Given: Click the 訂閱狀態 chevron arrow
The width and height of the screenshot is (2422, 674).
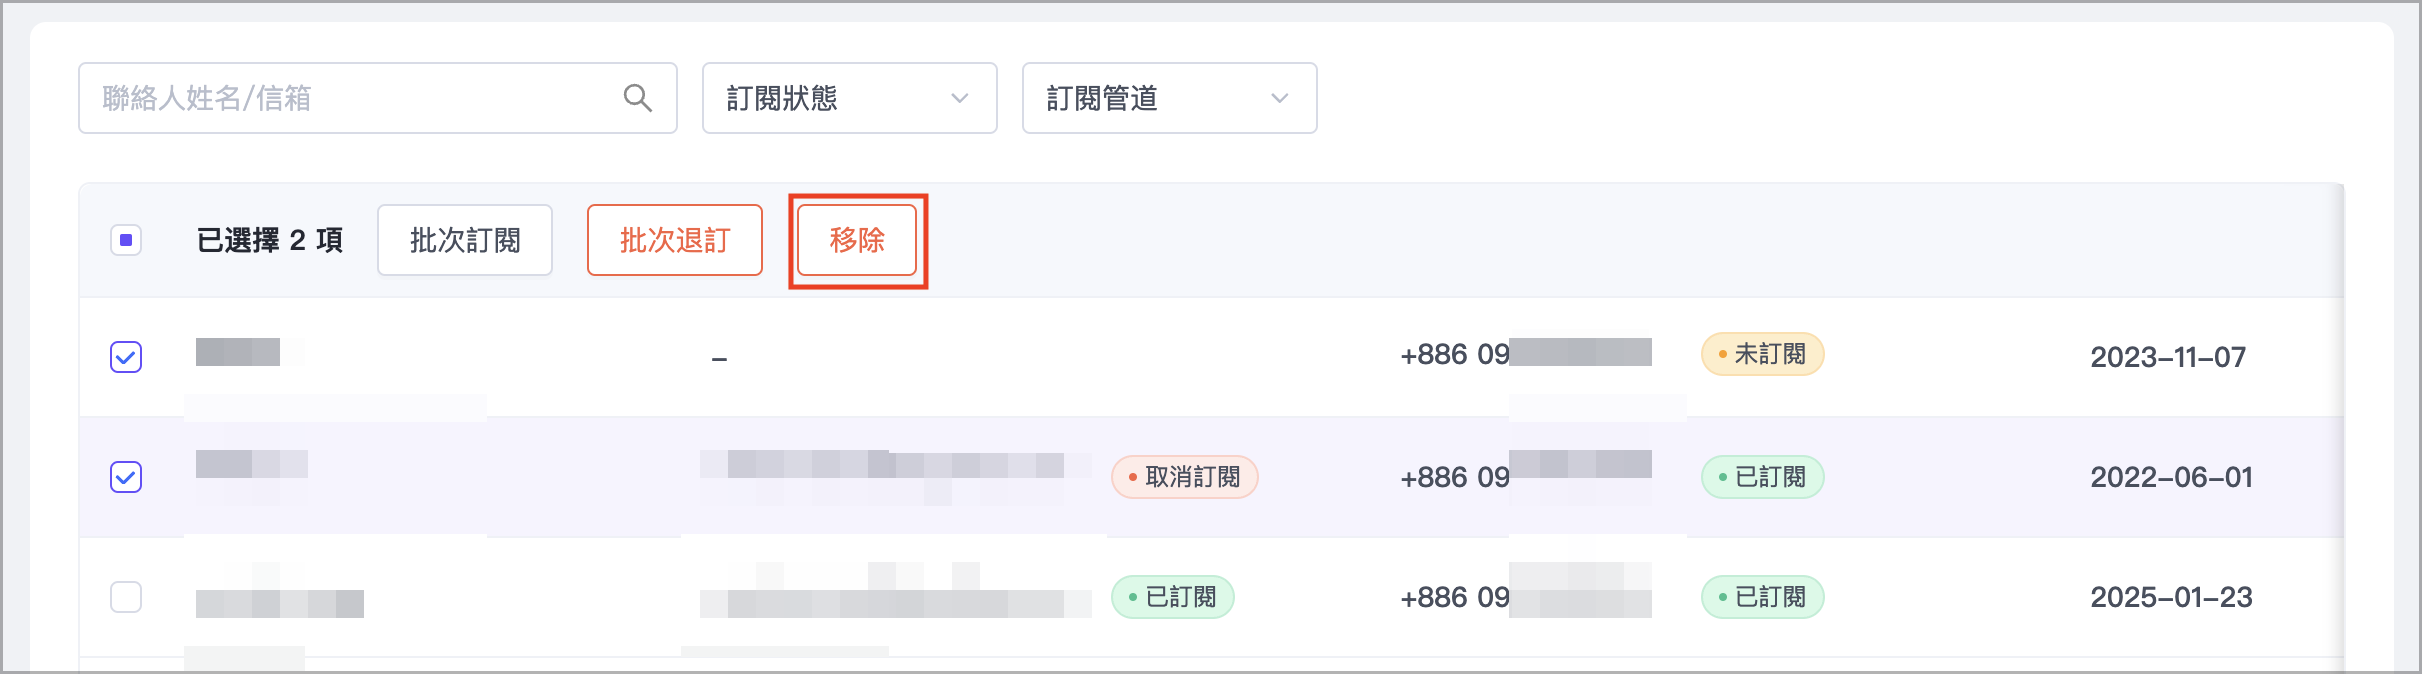Looking at the screenshot, I should point(960,98).
